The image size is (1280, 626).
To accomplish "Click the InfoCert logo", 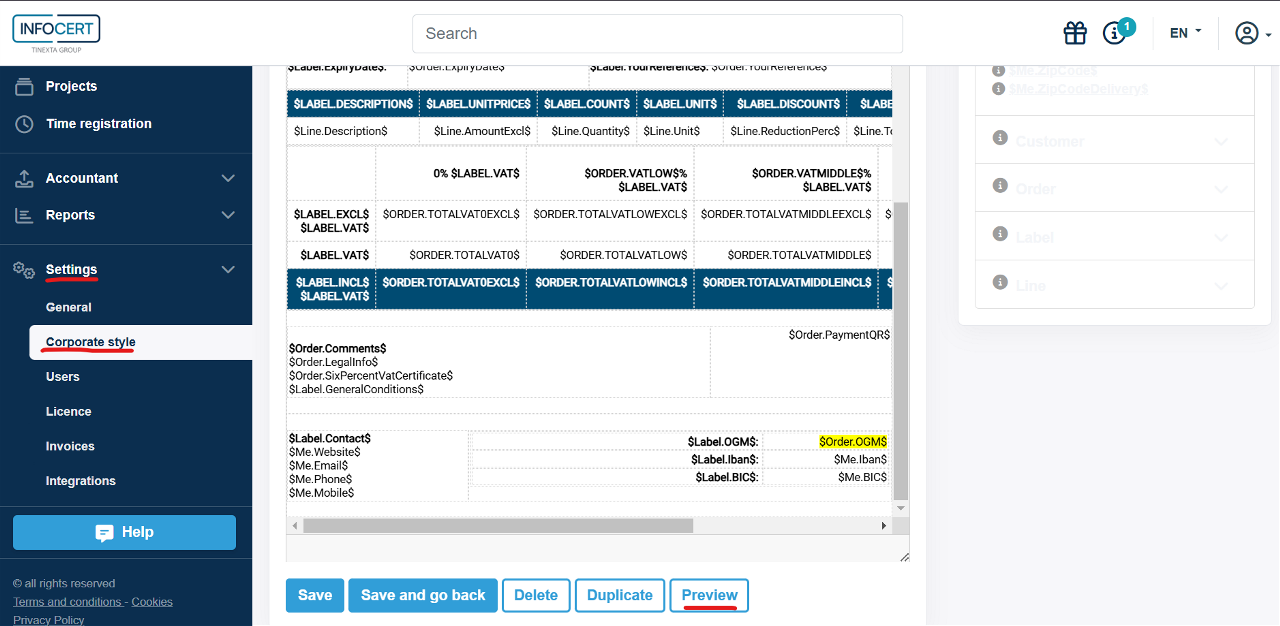I will [x=56, y=33].
